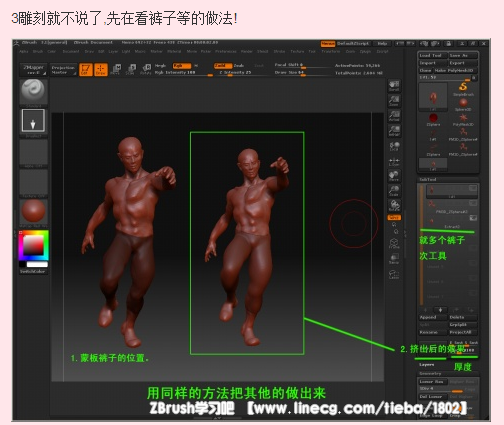Click the Export button
Screen dimensions: 504x425
pyautogui.click(x=463, y=63)
